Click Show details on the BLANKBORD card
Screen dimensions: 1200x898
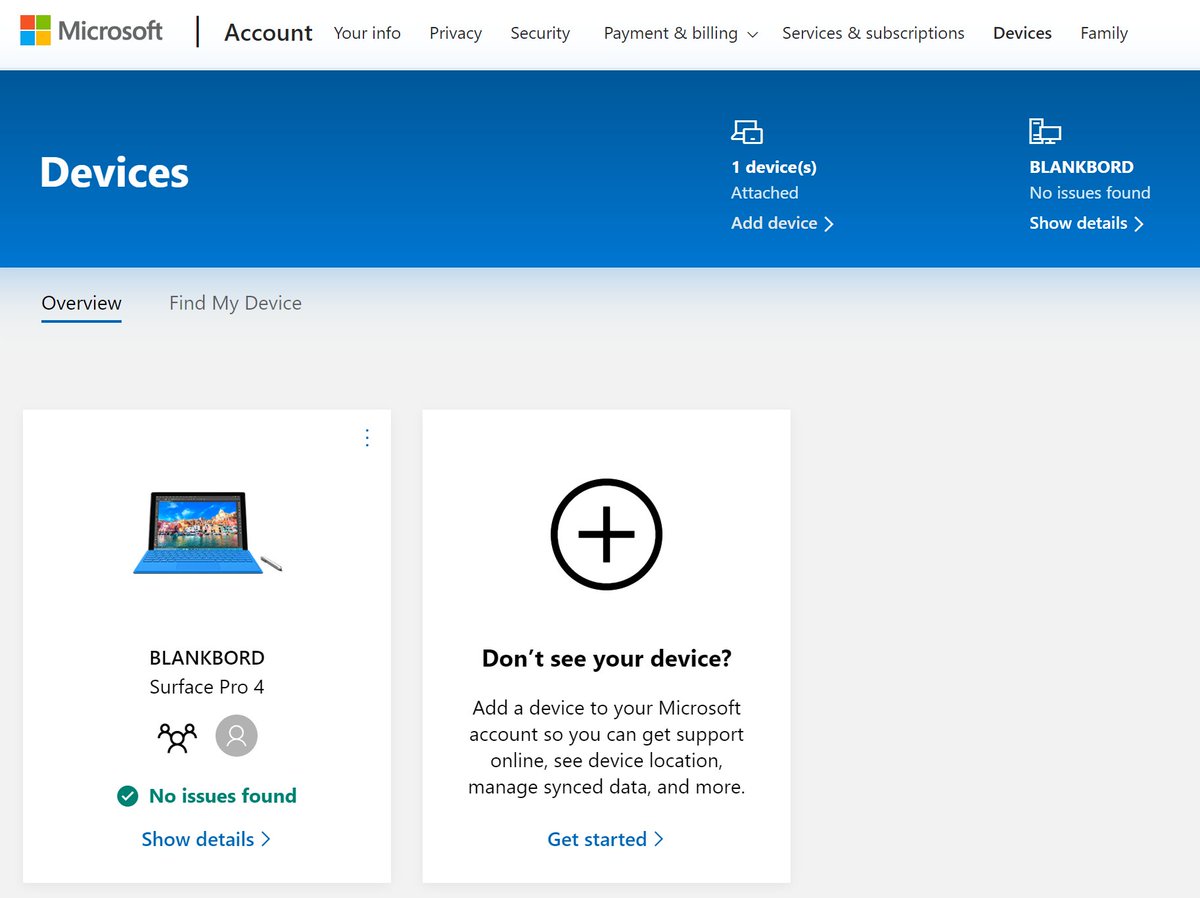point(206,839)
